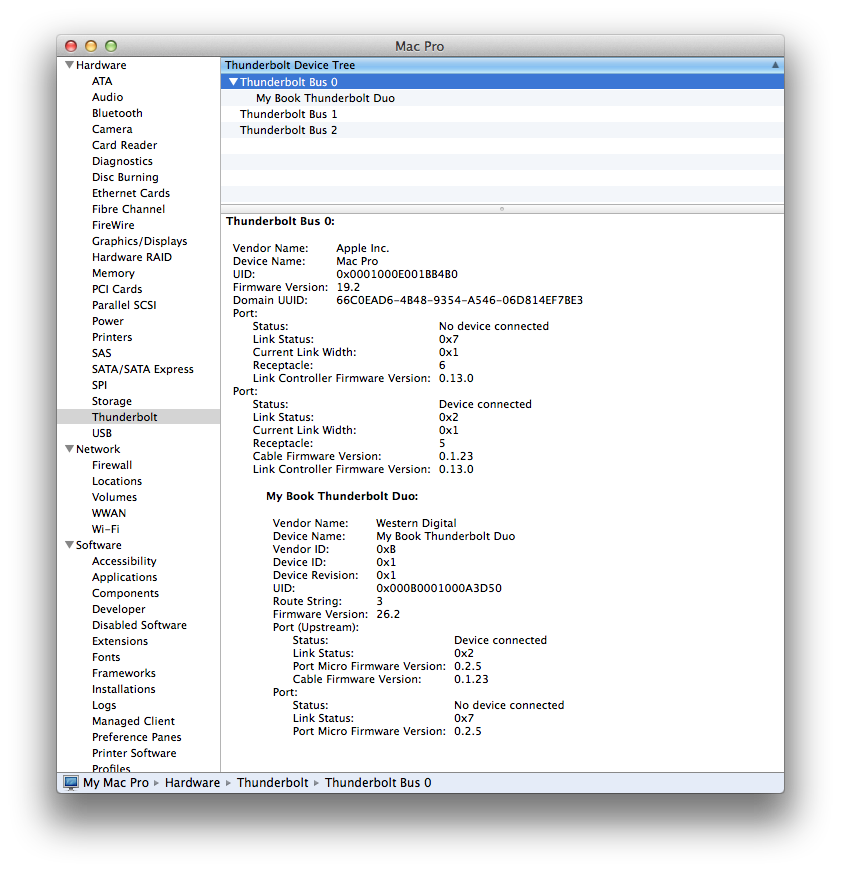Image resolution: width=841 pixels, height=872 pixels.
Task: Click My Mac Pro in the path bar
Action: click(x=116, y=782)
